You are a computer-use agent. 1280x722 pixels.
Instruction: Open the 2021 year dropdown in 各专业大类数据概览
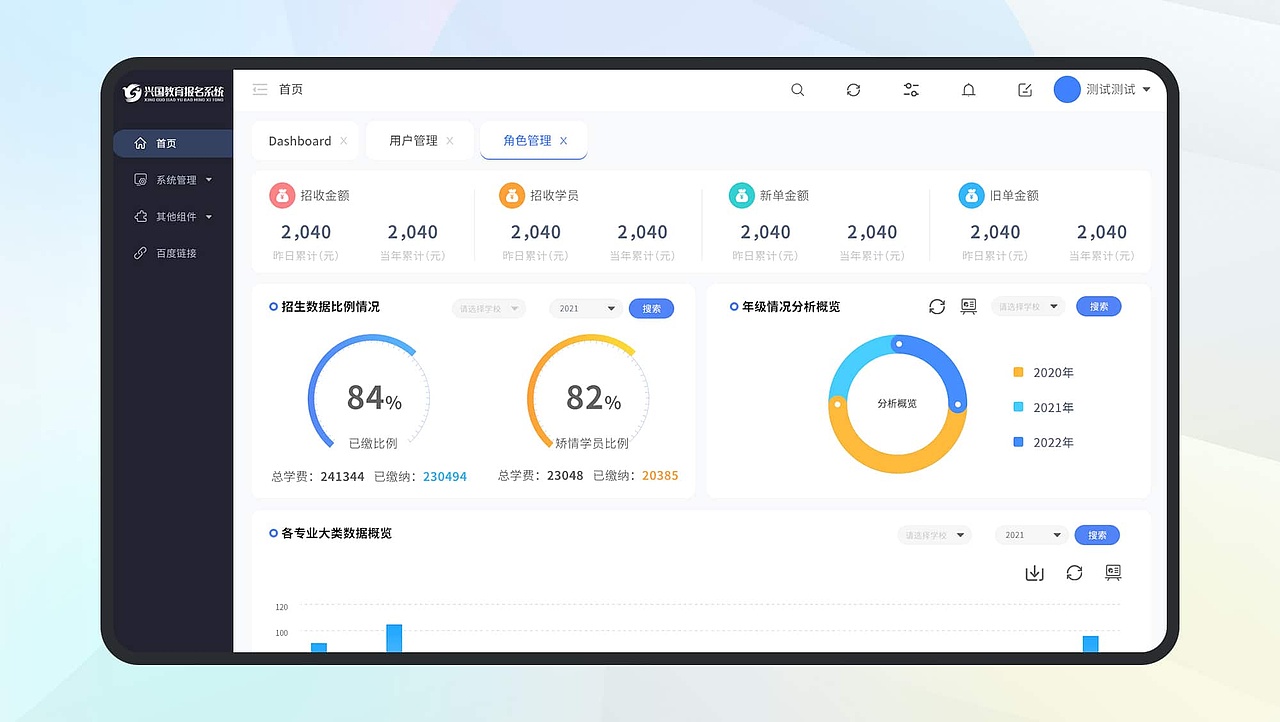pos(1032,535)
